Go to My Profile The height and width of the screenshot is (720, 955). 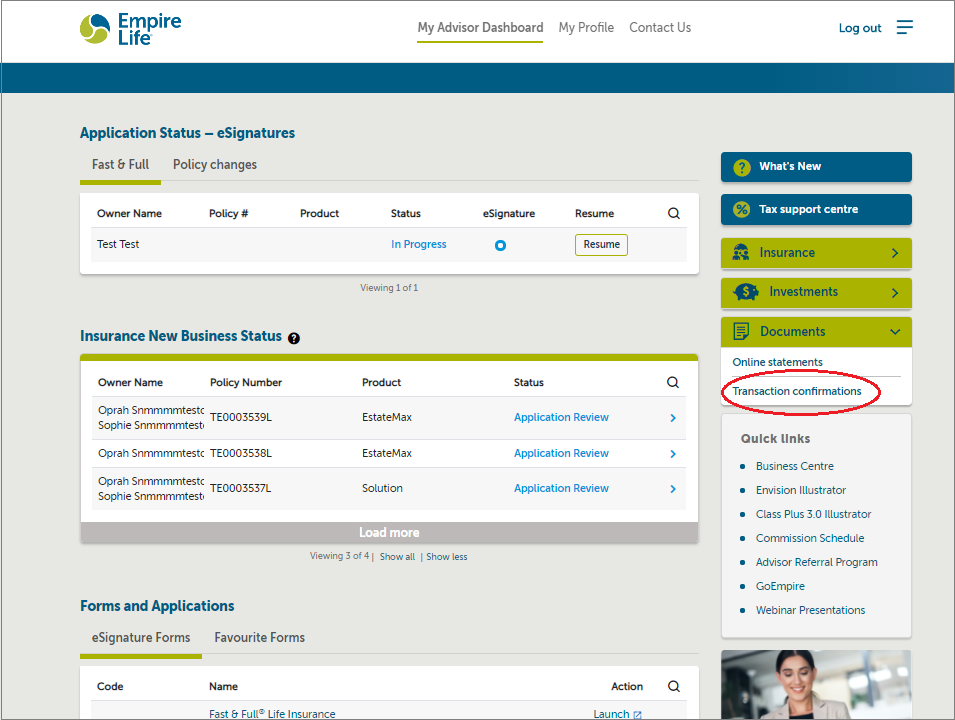tap(586, 27)
